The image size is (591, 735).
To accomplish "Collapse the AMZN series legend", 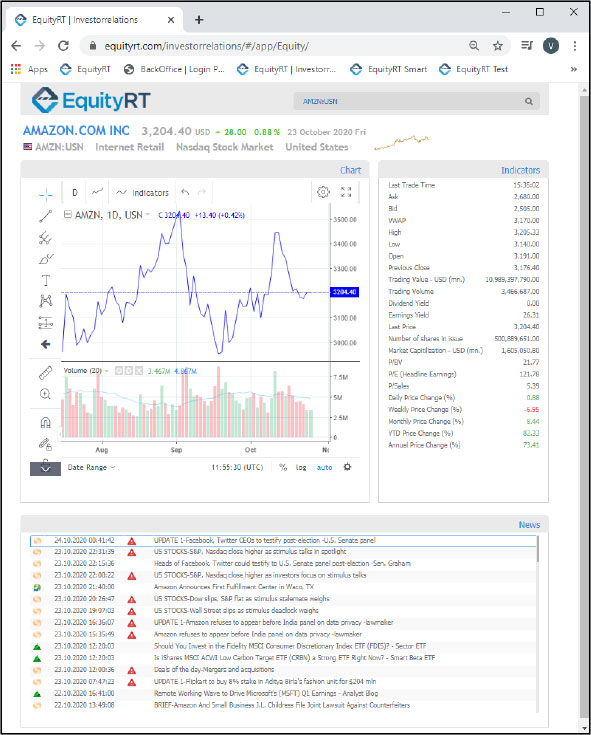I will 67,215.
